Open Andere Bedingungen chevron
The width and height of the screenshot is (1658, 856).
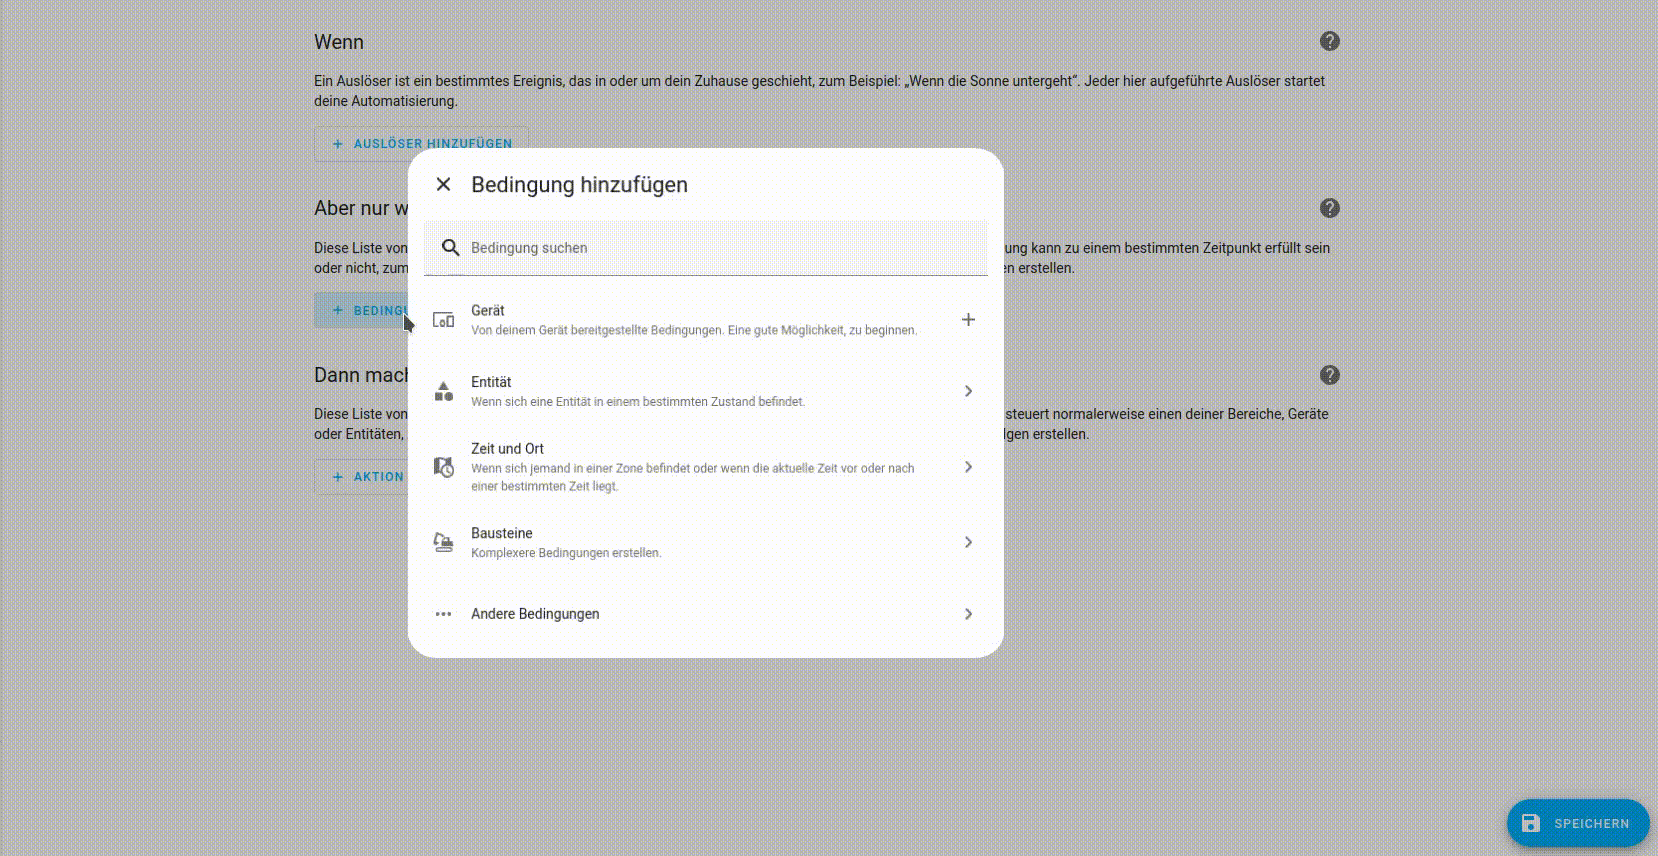967,614
